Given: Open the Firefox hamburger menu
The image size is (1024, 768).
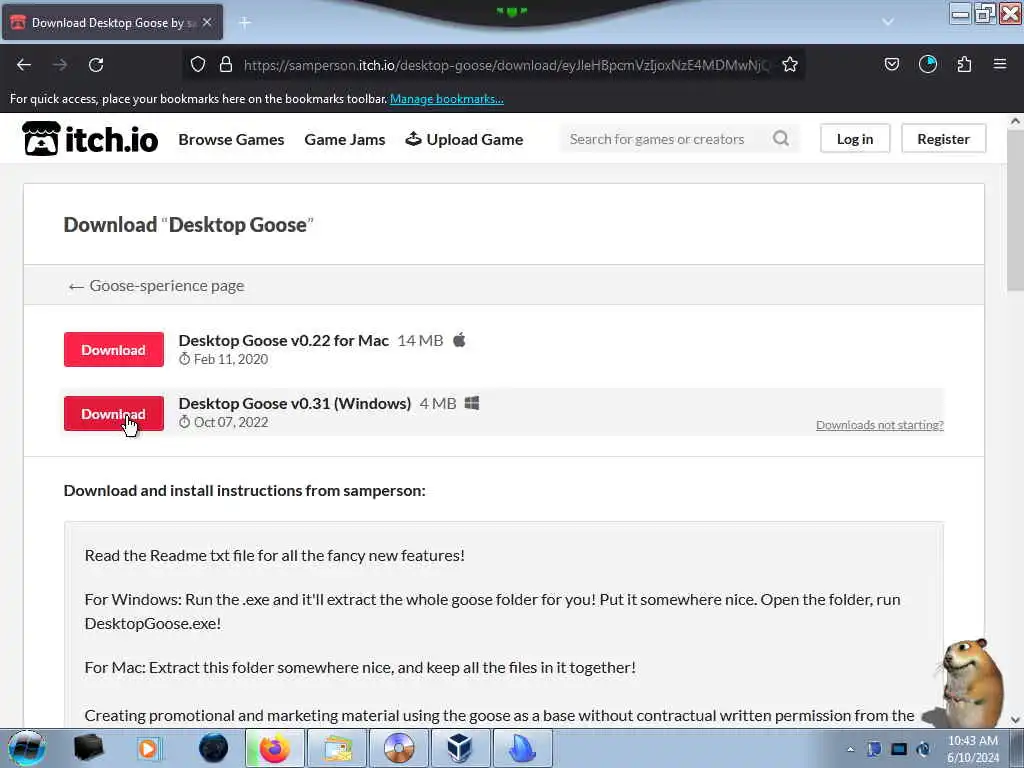Looking at the screenshot, I should pos(1000,64).
